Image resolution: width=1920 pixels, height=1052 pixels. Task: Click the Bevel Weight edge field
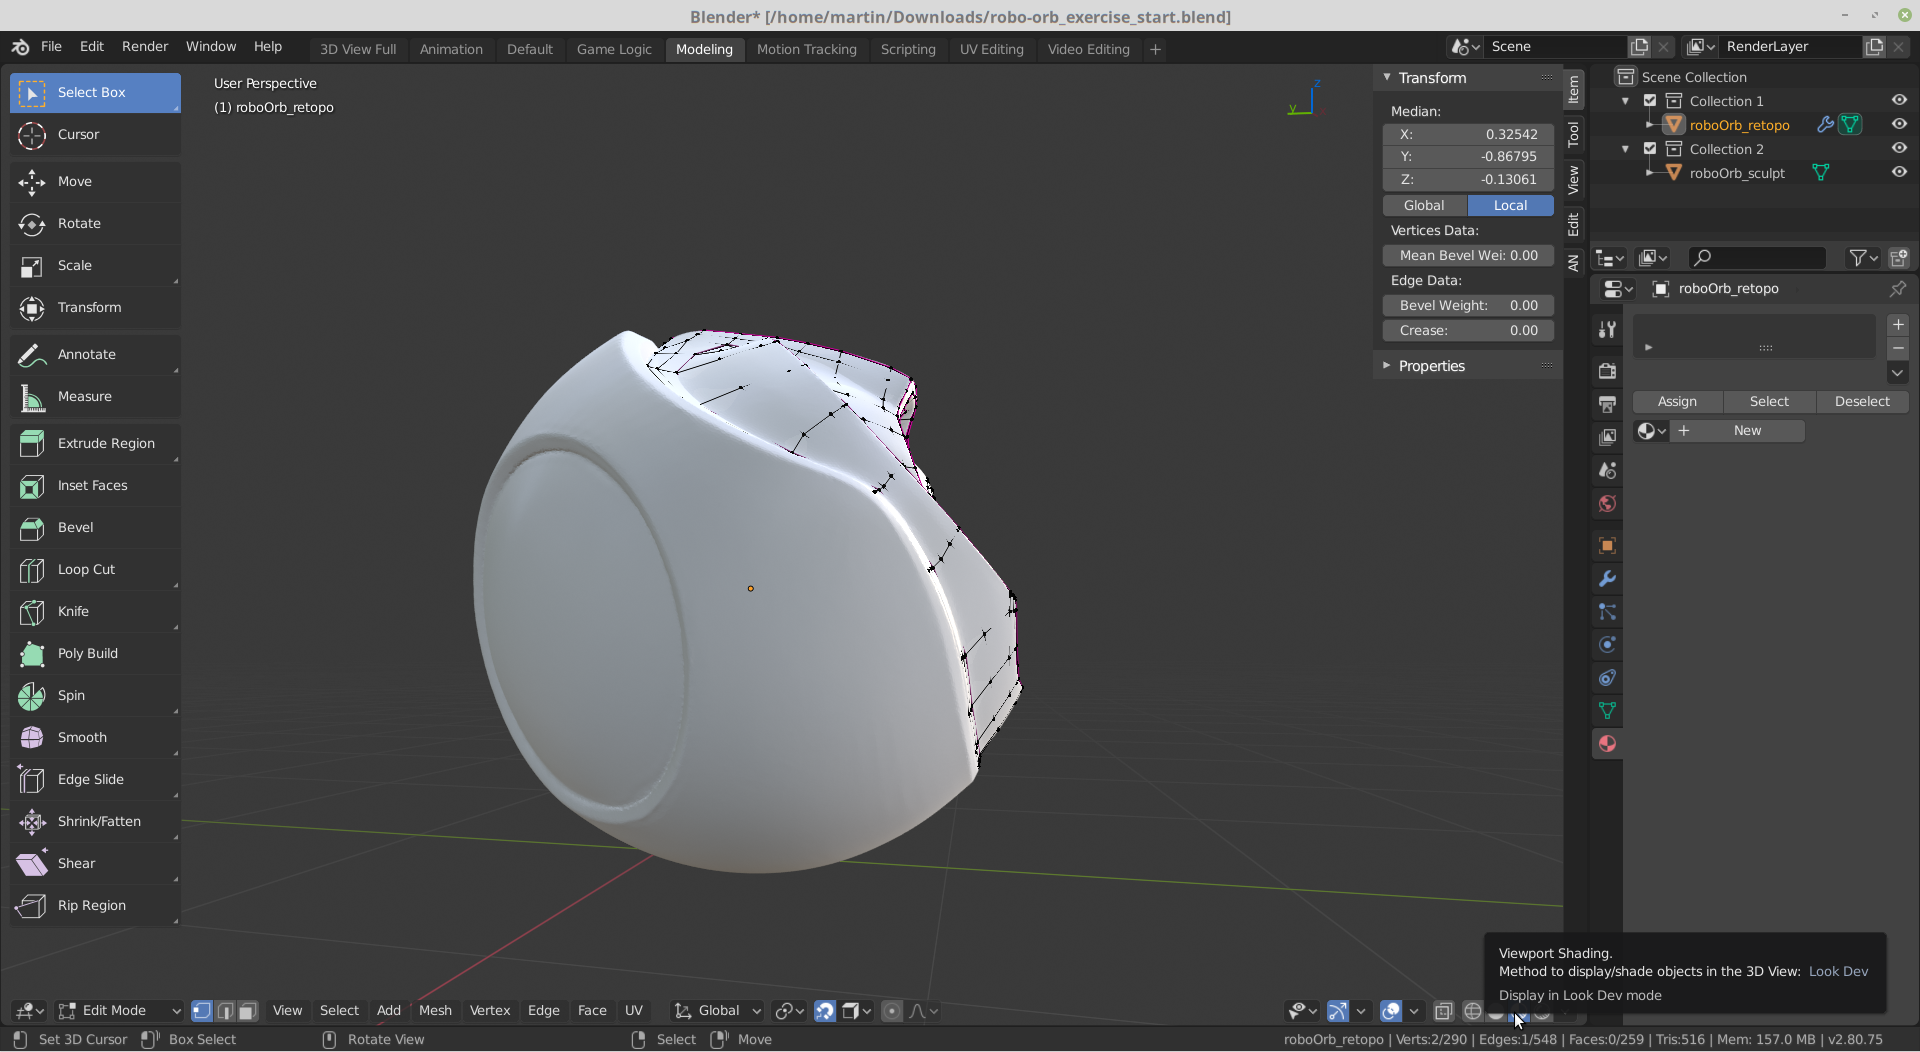tap(1468, 305)
